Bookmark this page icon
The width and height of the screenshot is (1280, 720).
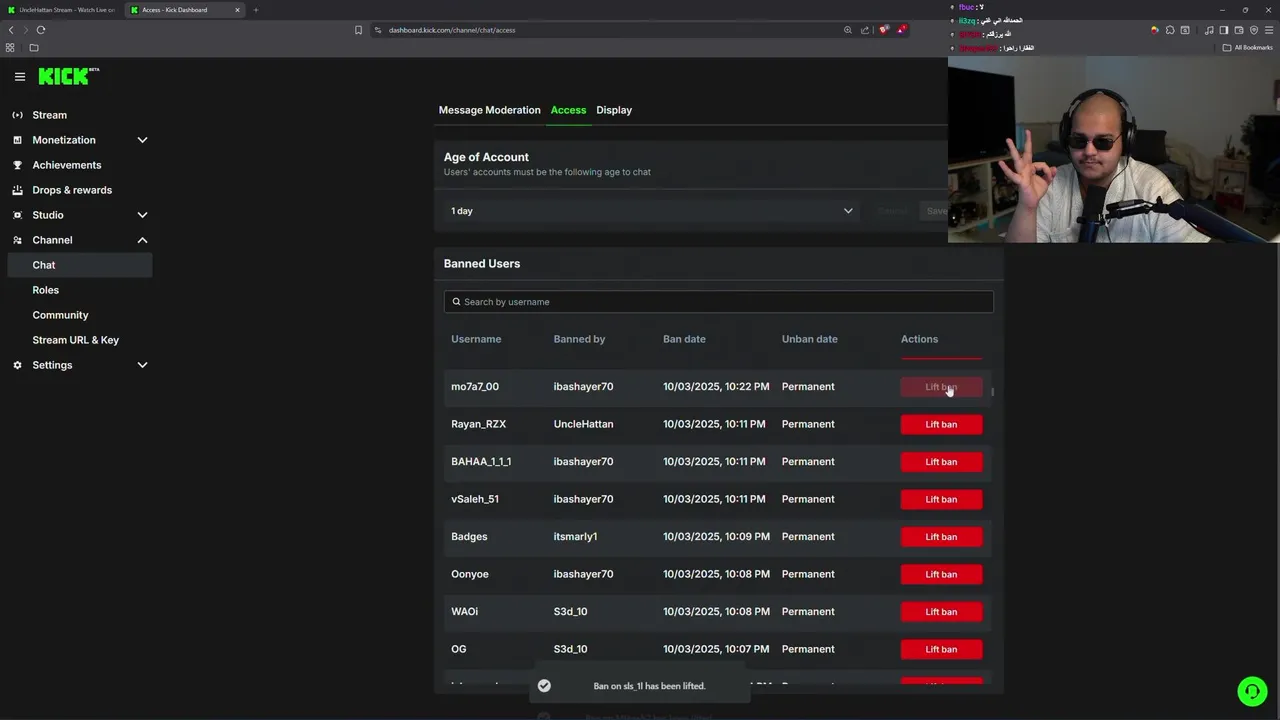pyautogui.click(x=358, y=30)
